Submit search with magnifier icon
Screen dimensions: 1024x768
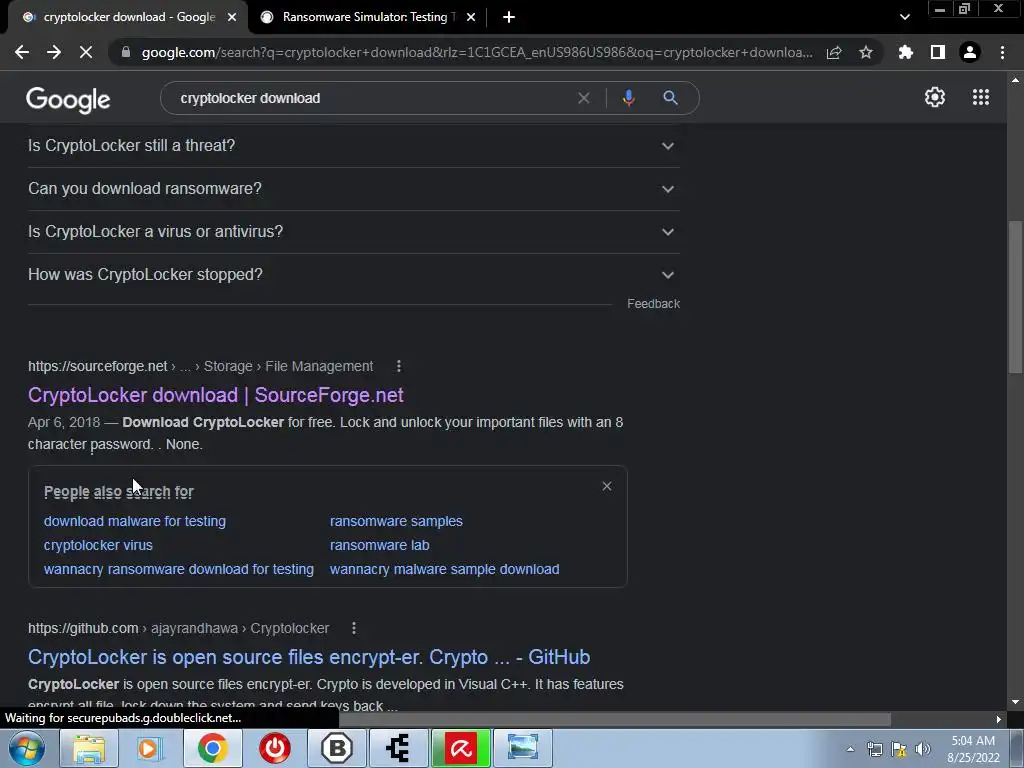tap(670, 98)
